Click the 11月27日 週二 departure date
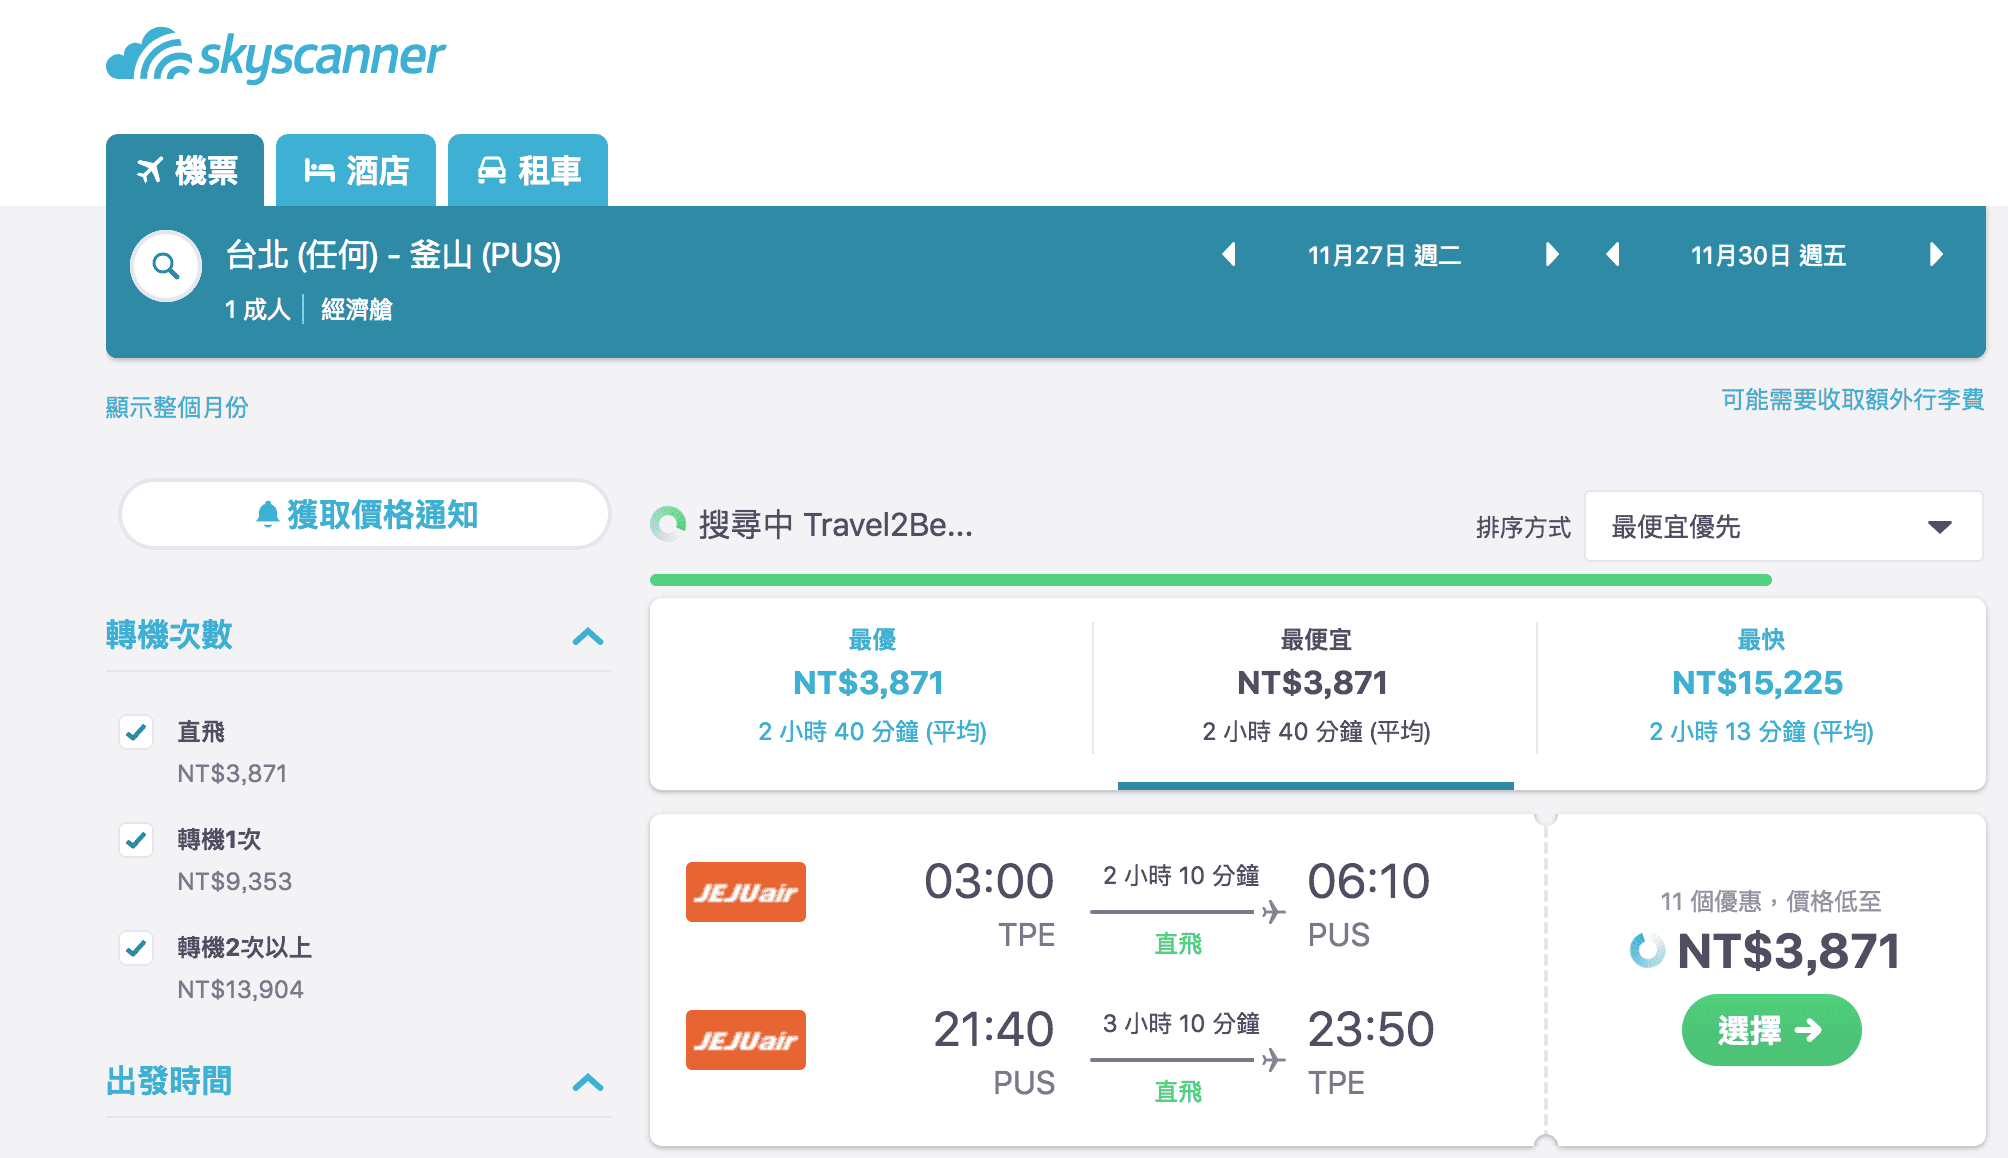The width and height of the screenshot is (2008, 1158). (1385, 255)
